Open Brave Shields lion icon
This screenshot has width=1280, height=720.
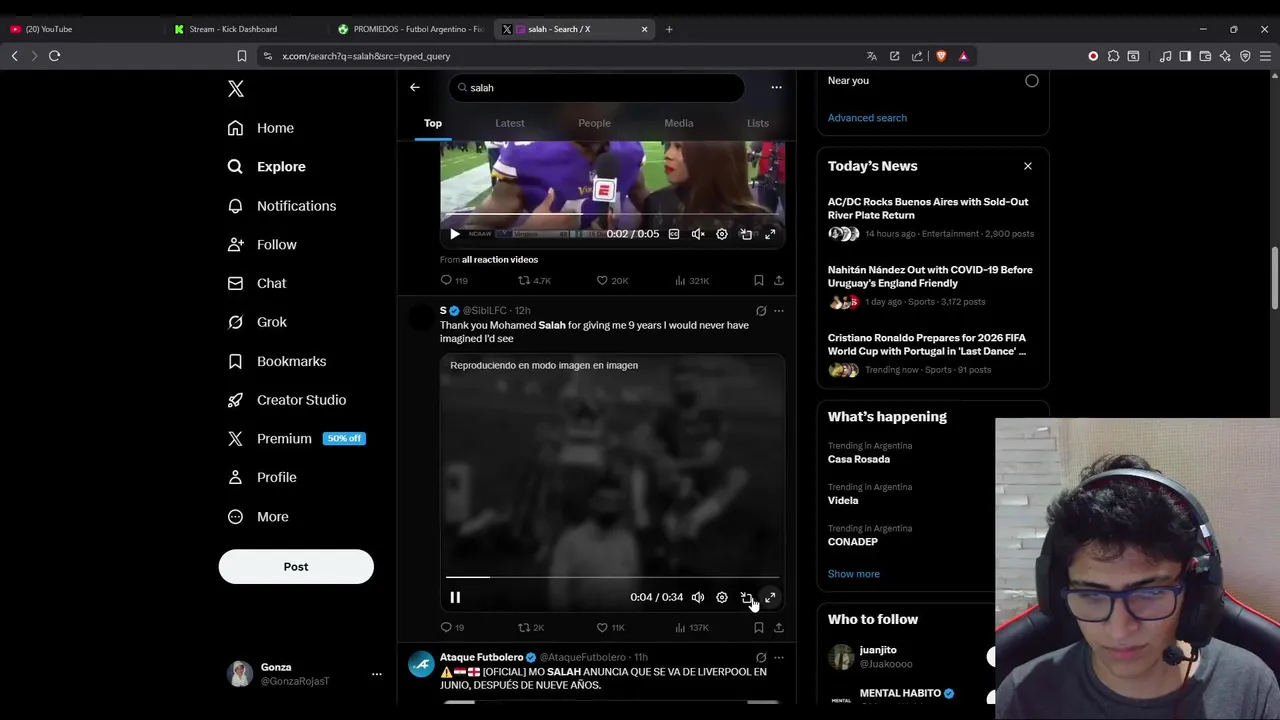pos(941,56)
